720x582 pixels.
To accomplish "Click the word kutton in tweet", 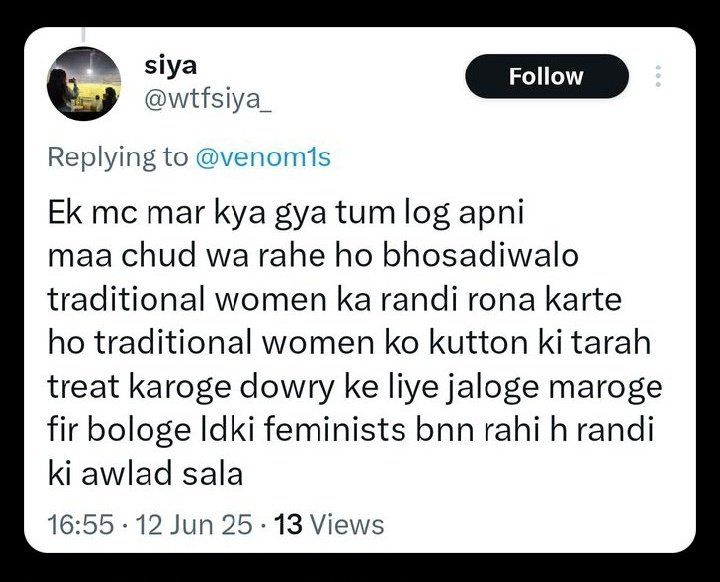I will pyautogui.click(x=478, y=343).
